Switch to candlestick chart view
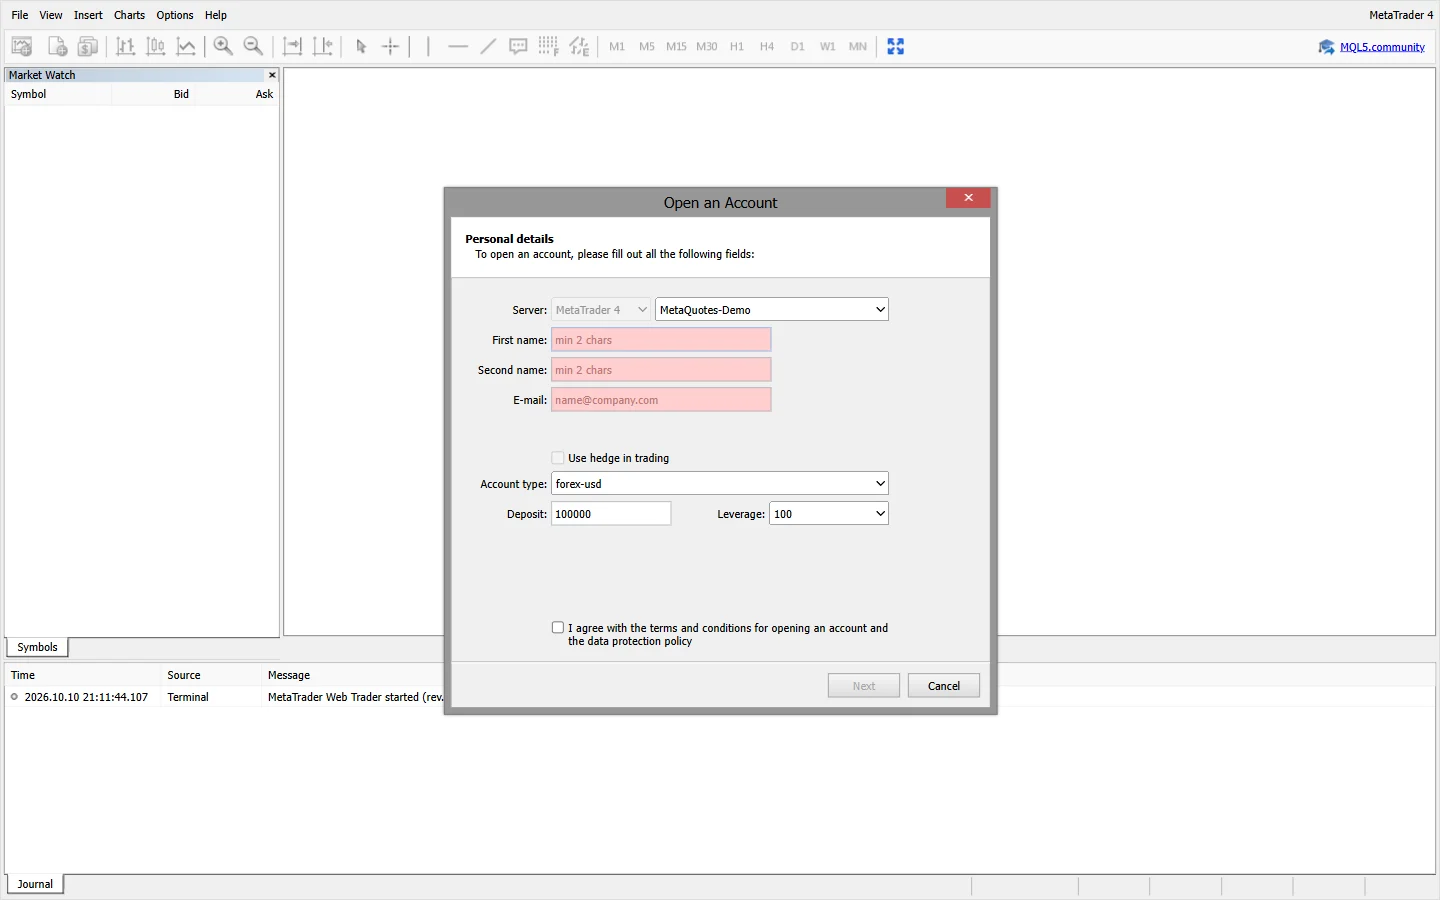The height and width of the screenshot is (900, 1440). click(156, 46)
